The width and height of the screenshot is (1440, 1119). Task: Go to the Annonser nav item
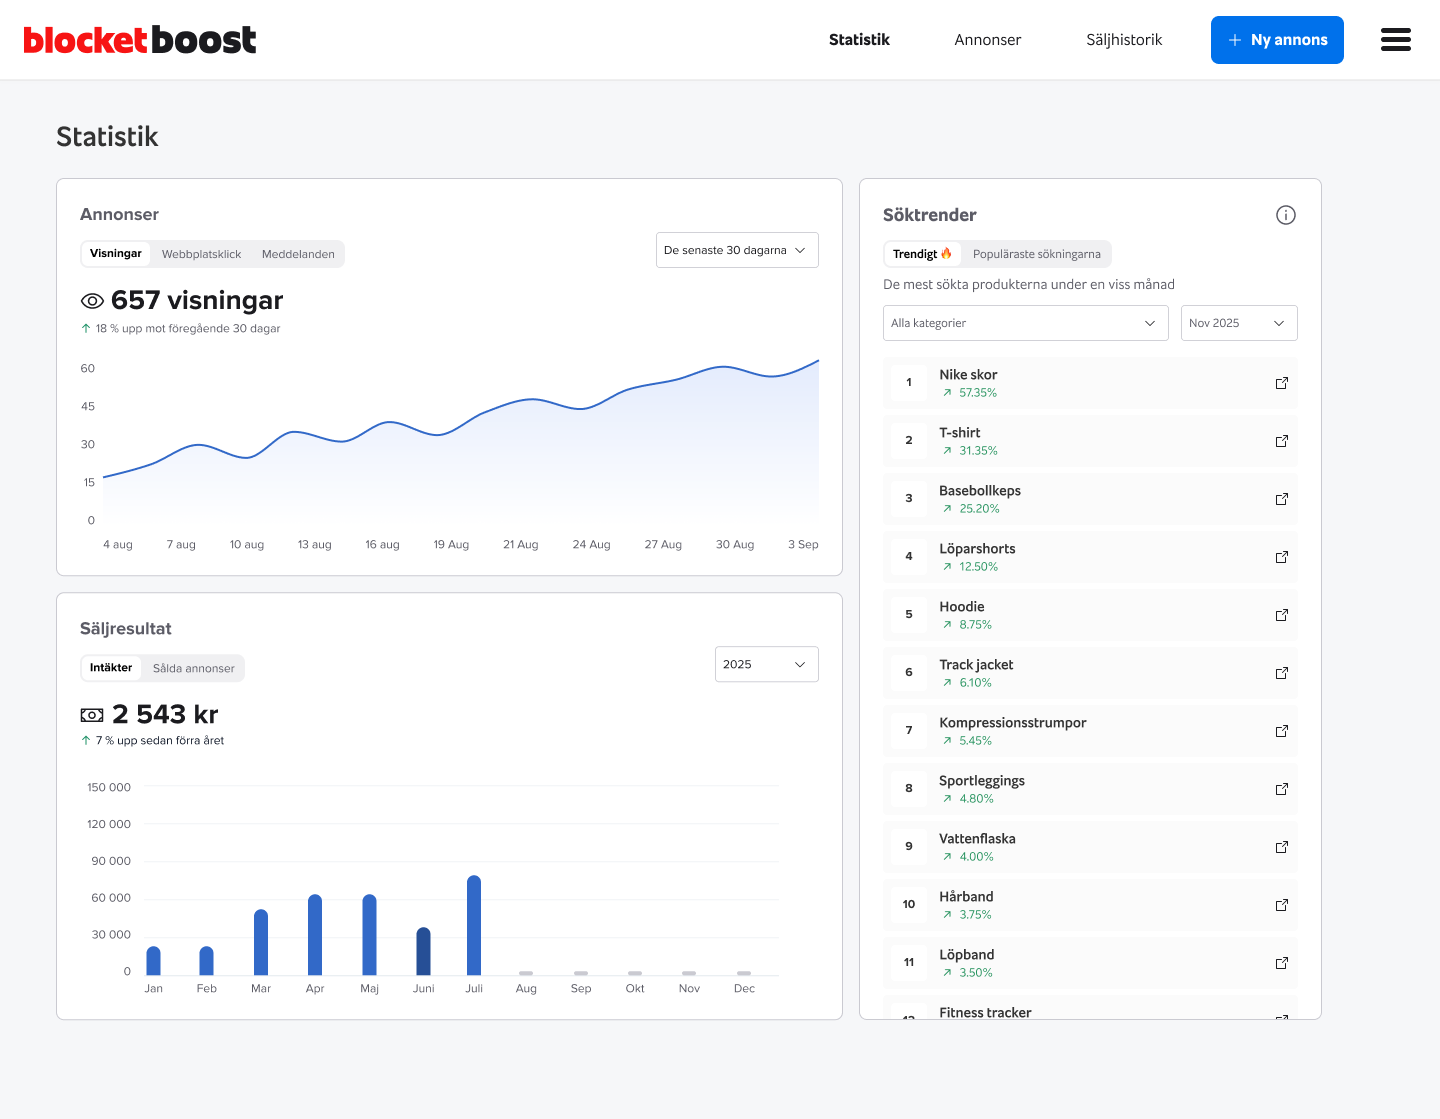coord(988,40)
